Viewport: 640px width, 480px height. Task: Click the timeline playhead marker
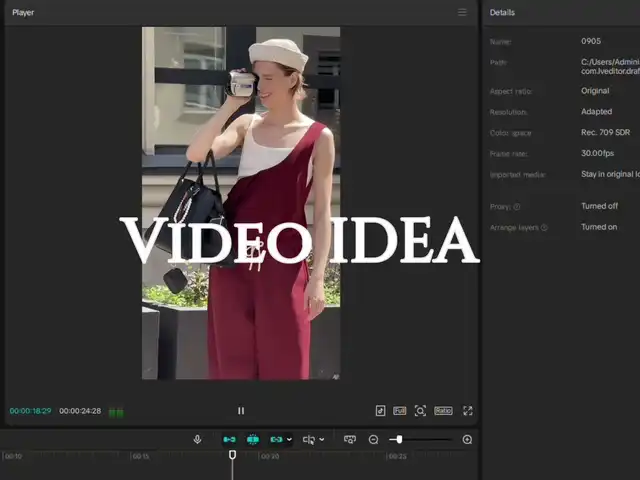(x=232, y=454)
